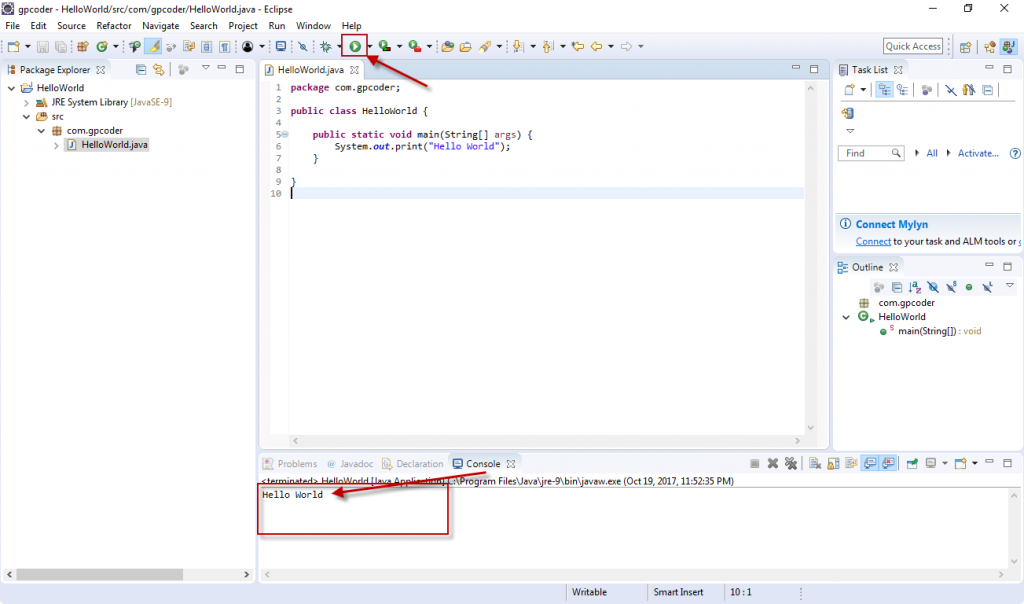Viewport: 1024px width, 604px height.
Task: Click the Save All icon in toolbar
Action: [x=61, y=46]
